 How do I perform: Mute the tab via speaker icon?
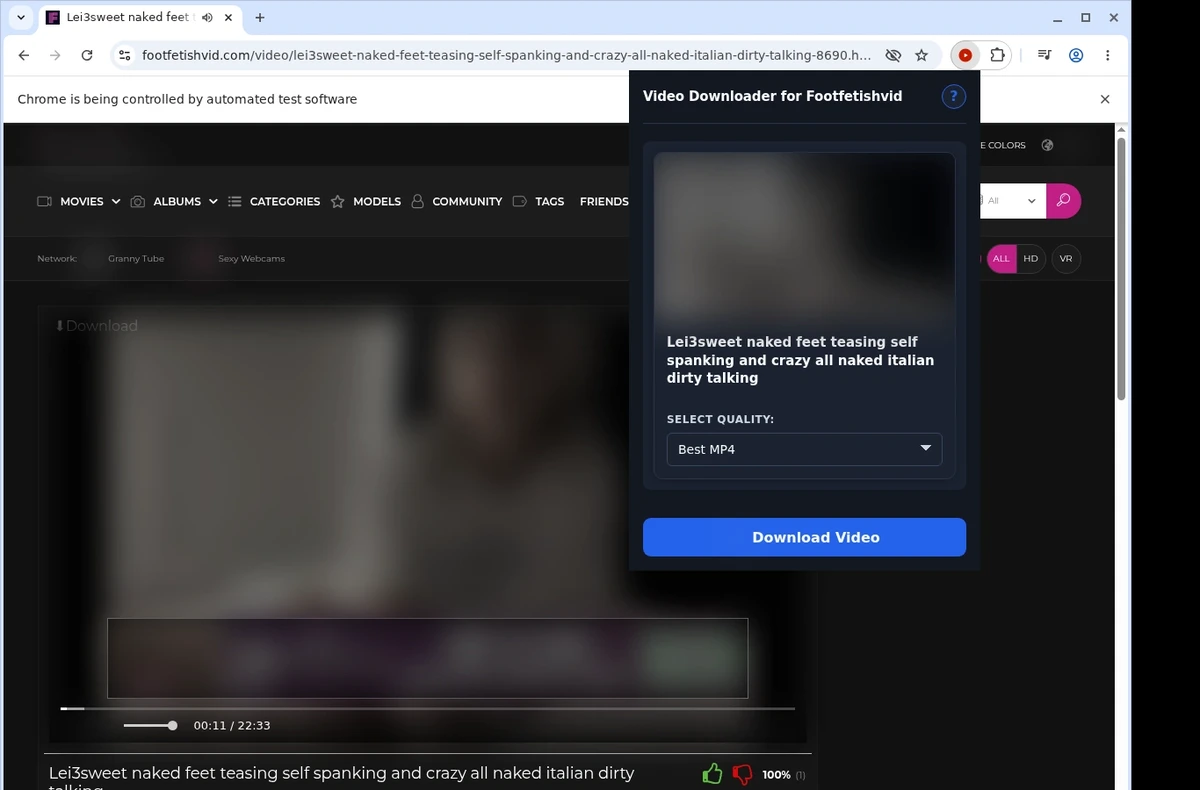pos(207,17)
